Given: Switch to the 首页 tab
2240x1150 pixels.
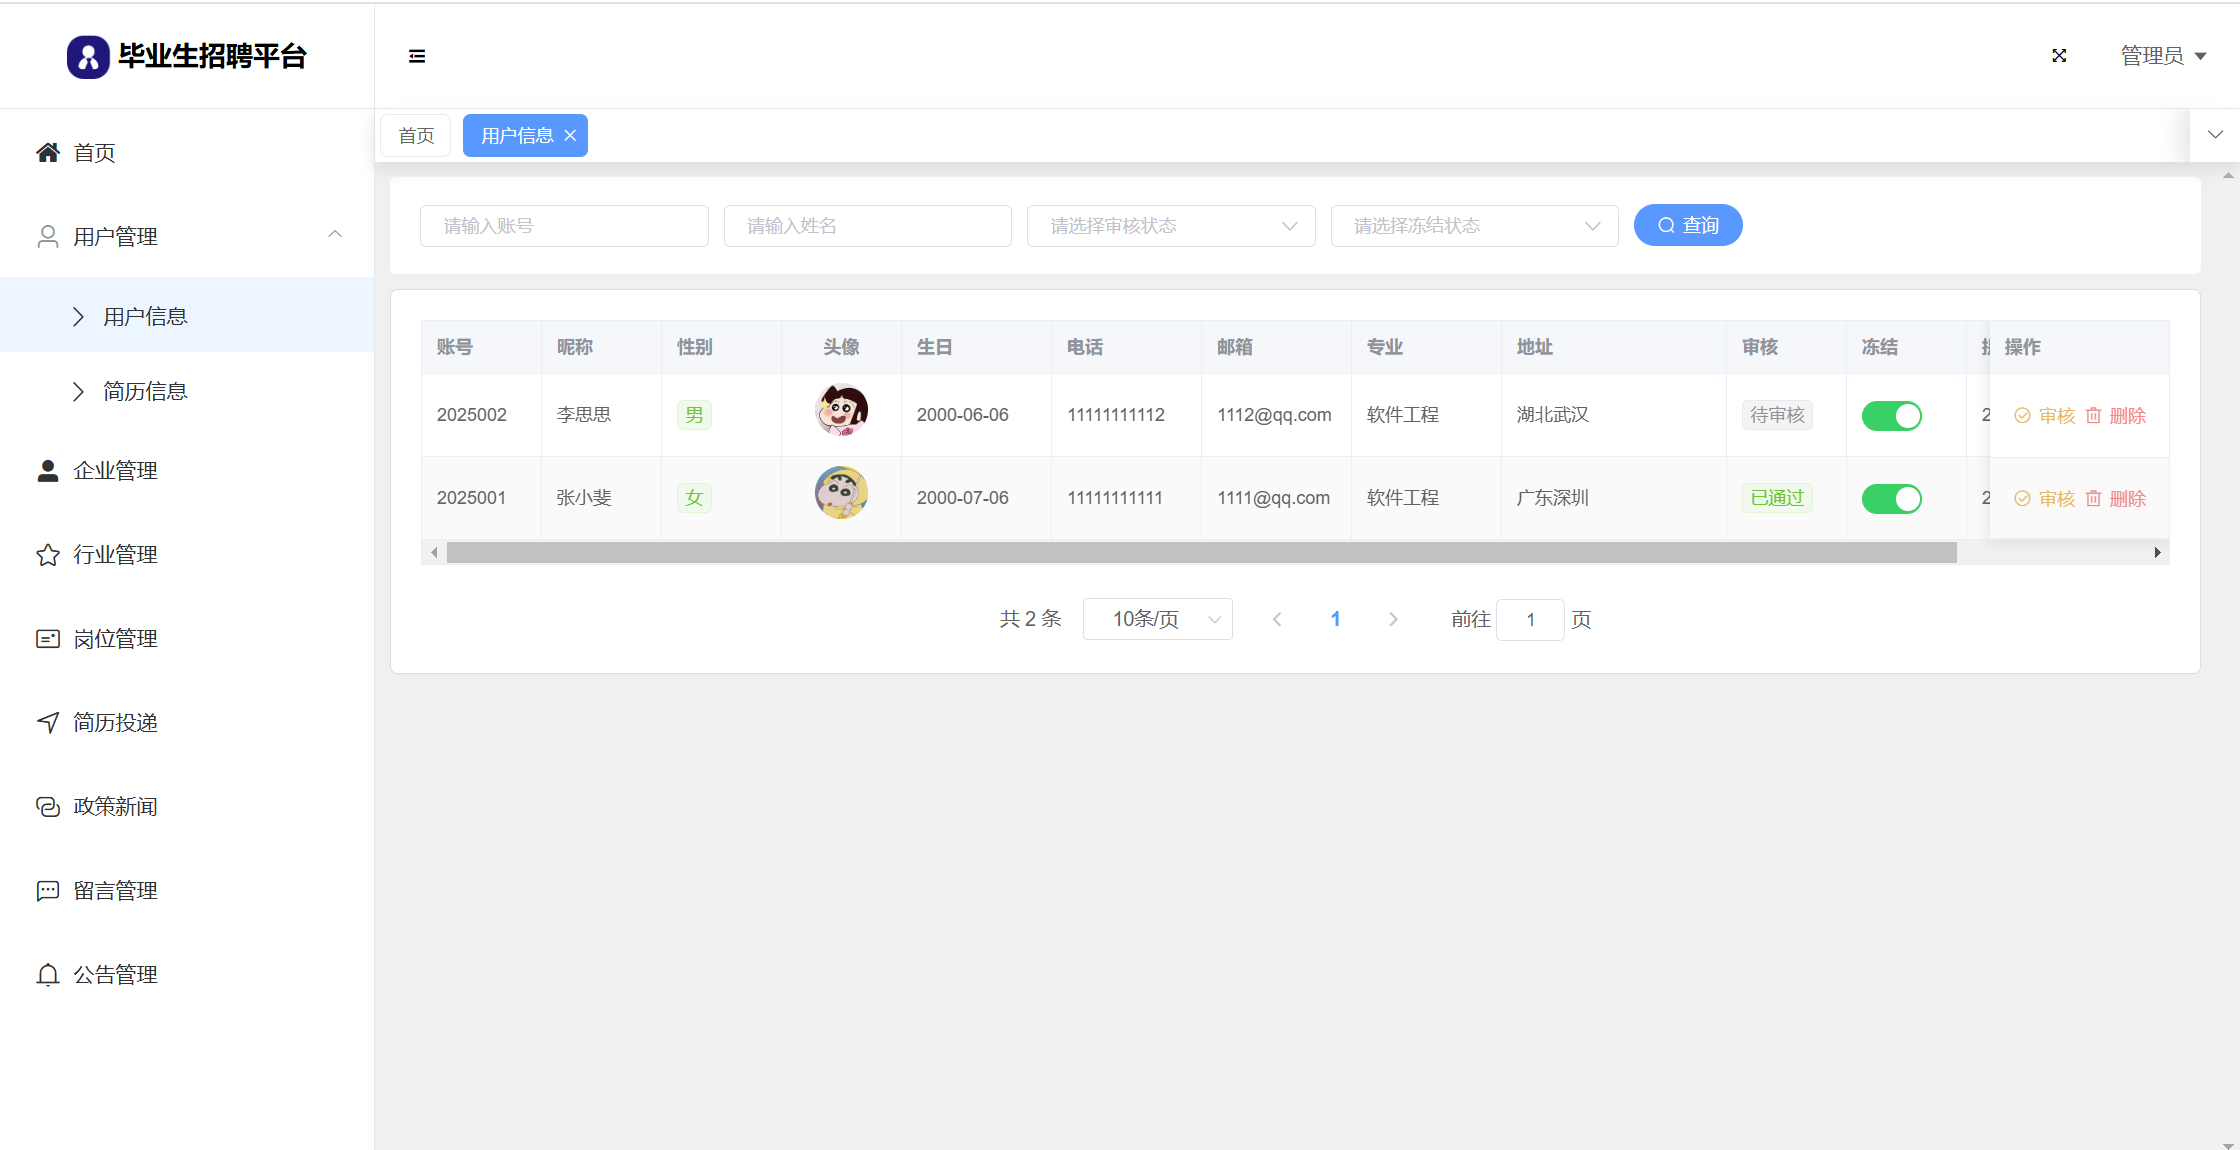Looking at the screenshot, I should point(416,136).
